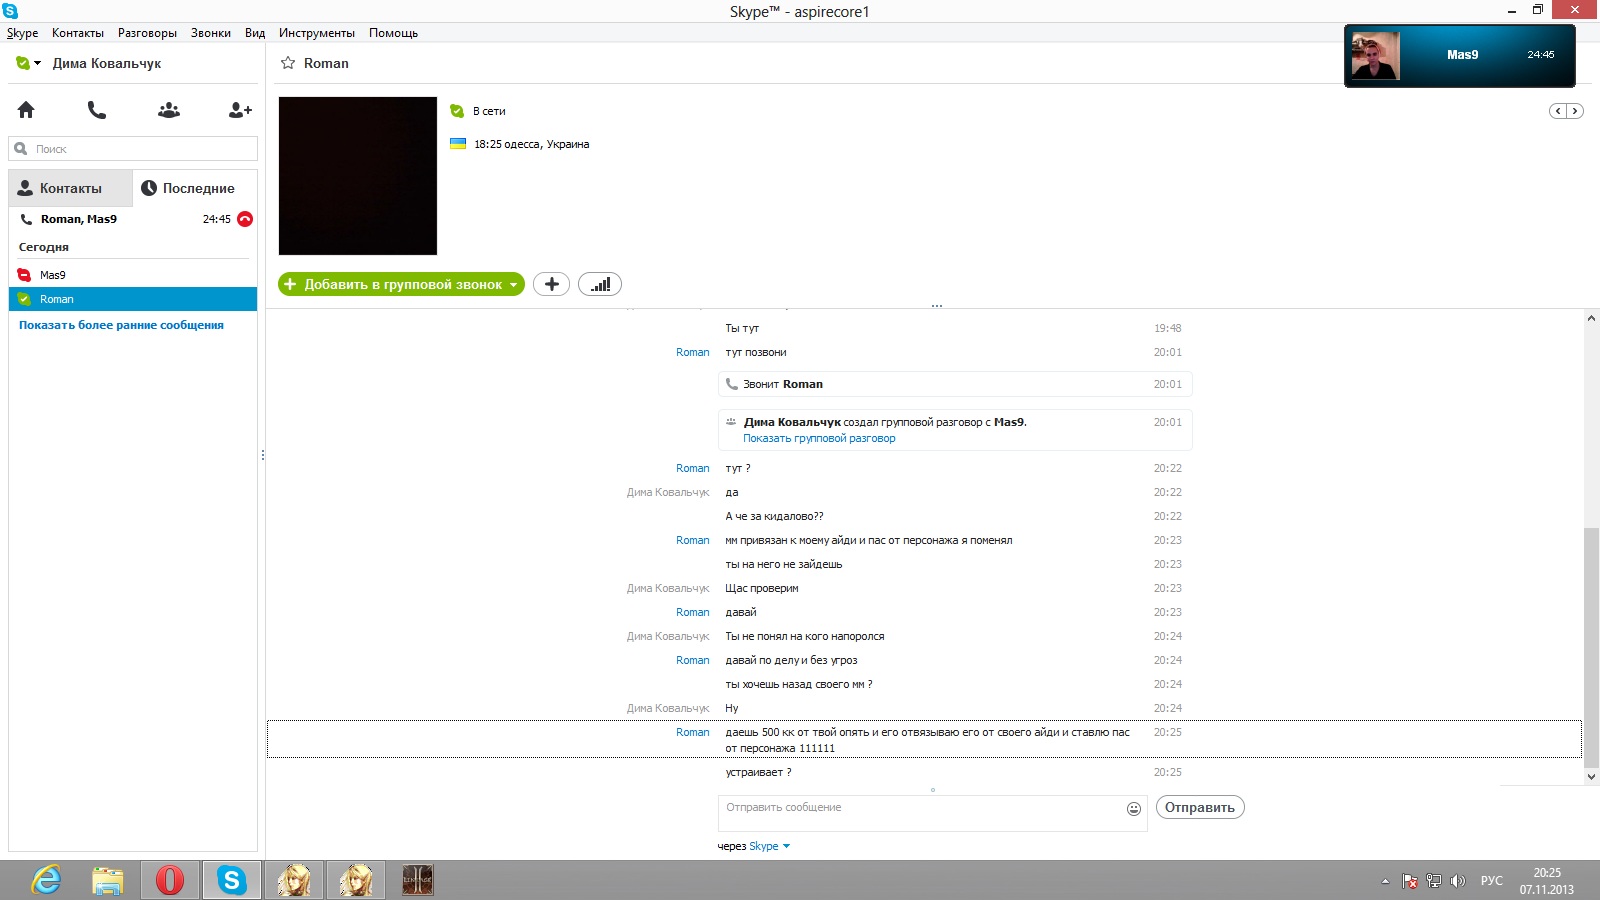1600x900 pixels.
Task: Open the dropdown arrow on the group call button
Action: click(x=514, y=285)
